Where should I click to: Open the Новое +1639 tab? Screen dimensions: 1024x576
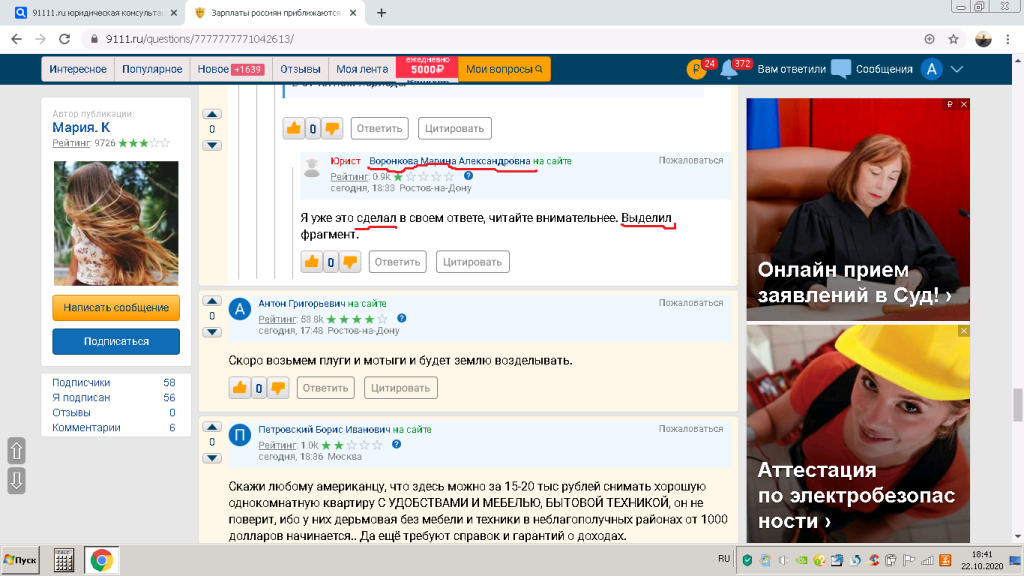(231, 69)
